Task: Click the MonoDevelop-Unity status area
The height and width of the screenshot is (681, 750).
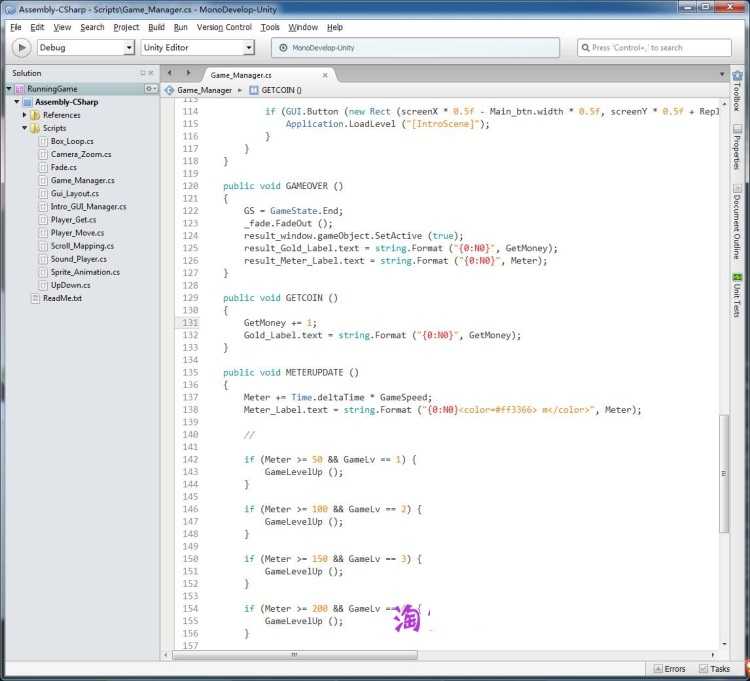Action: pyautogui.click(x=415, y=48)
